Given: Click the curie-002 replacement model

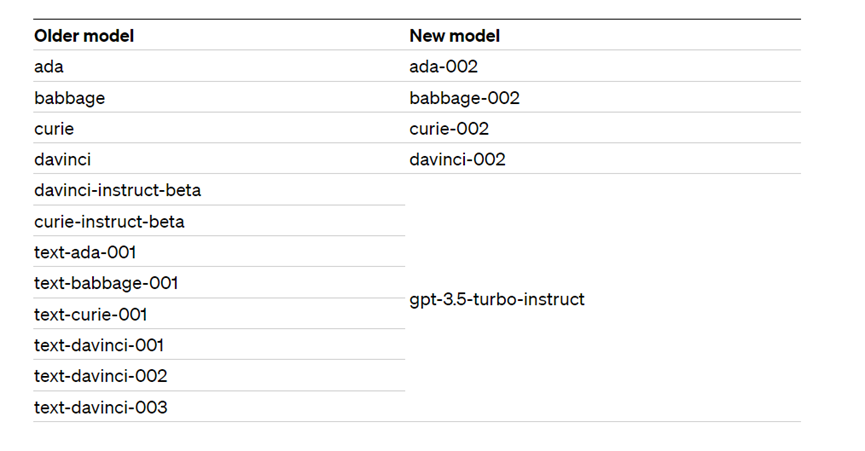Looking at the screenshot, I should click(449, 129).
